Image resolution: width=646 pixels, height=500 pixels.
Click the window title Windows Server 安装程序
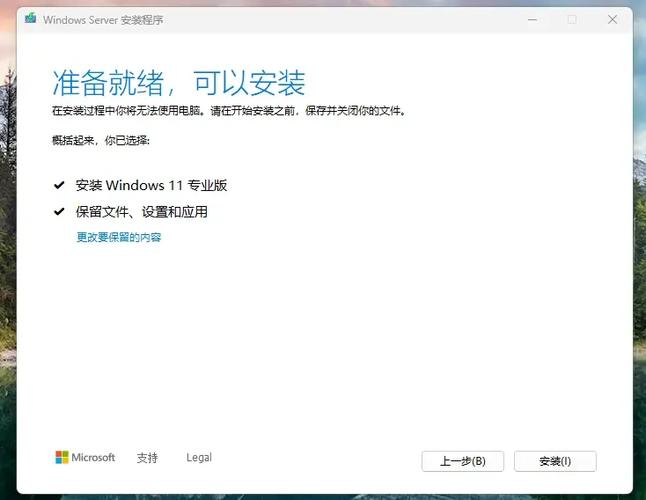[x=103, y=20]
